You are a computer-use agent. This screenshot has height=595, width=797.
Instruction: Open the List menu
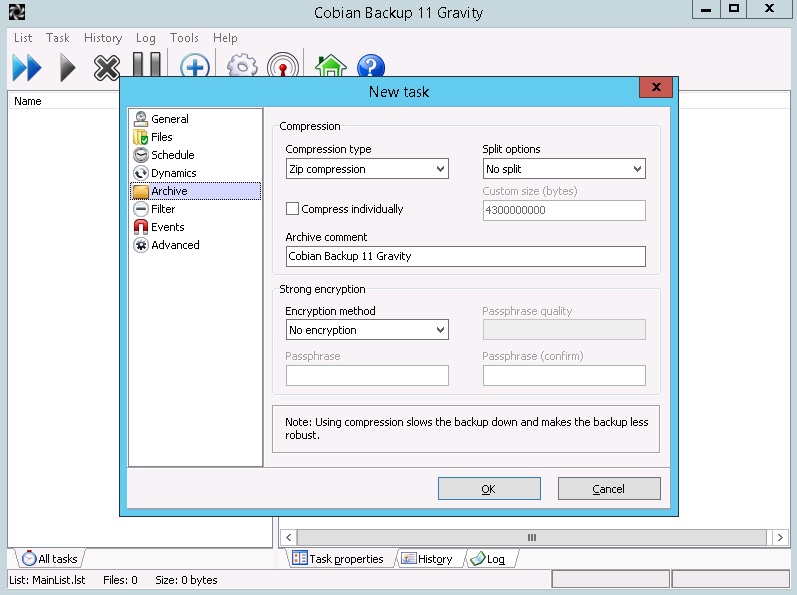(23, 38)
